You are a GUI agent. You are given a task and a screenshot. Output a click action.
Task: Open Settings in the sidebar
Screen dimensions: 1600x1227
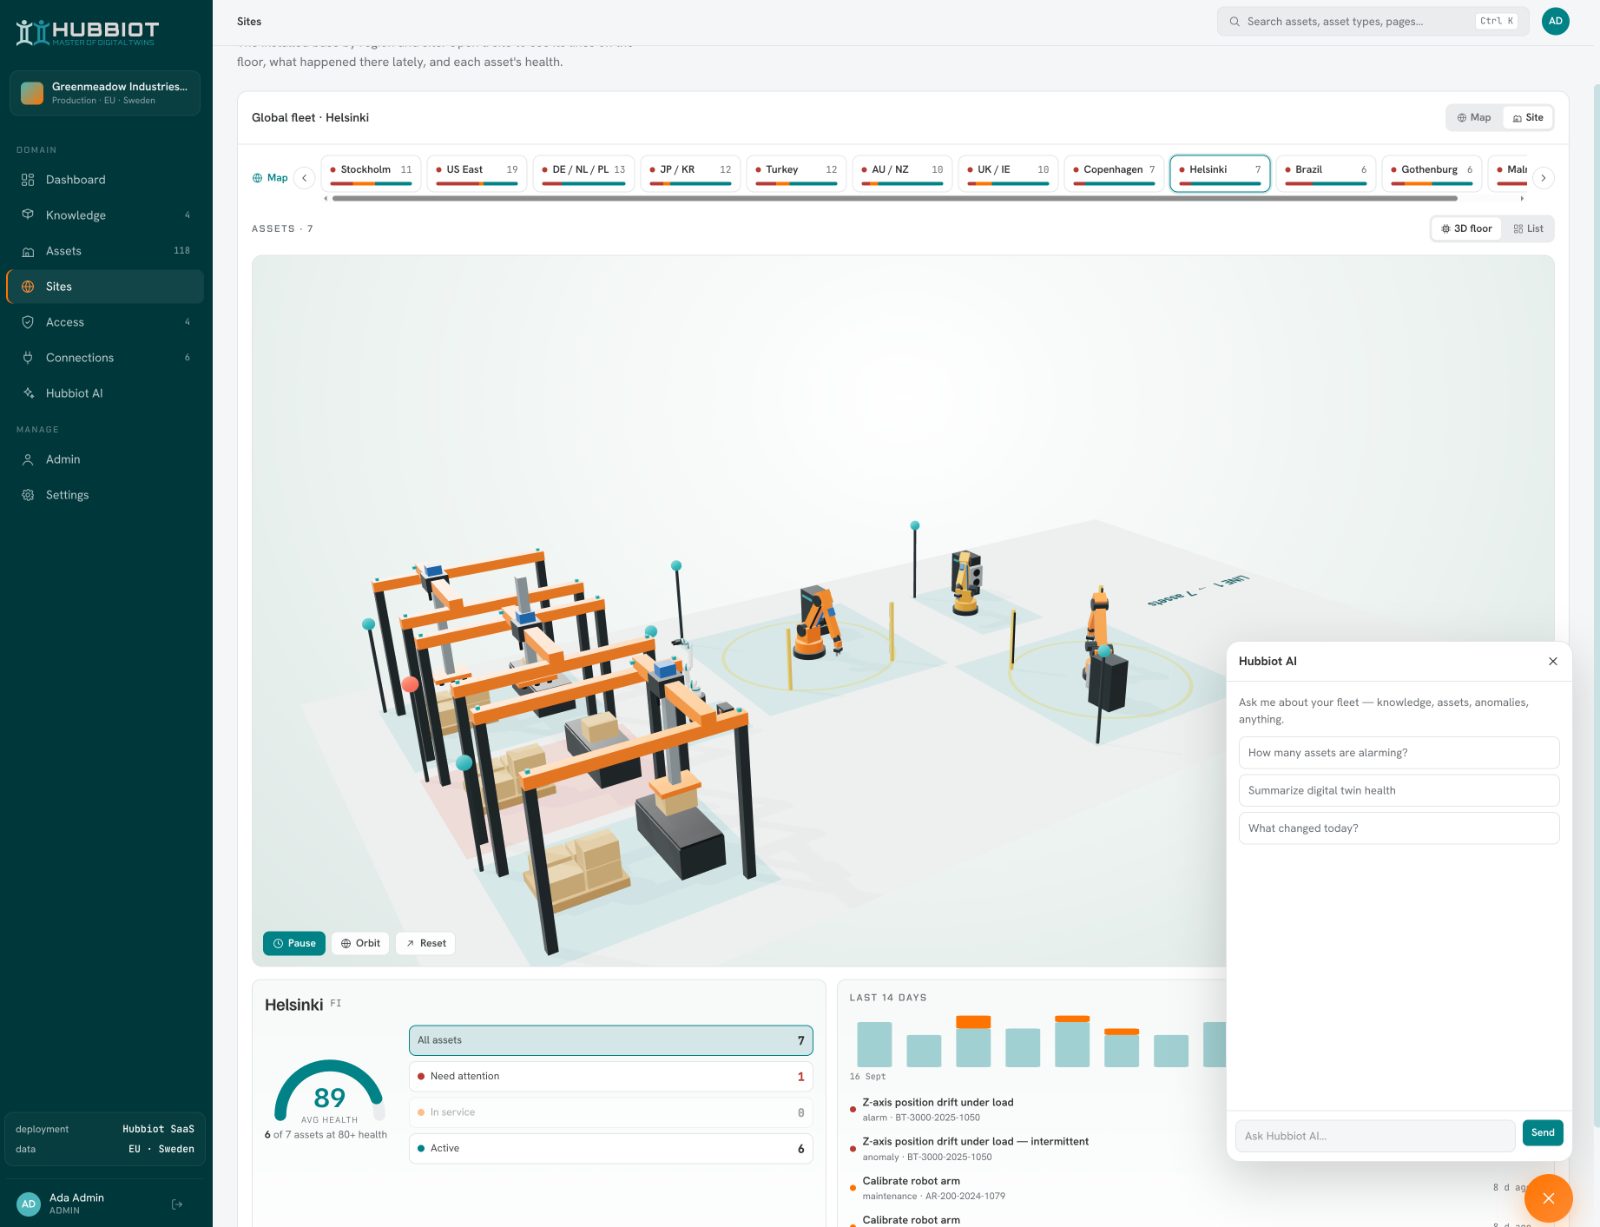(105, 495)
